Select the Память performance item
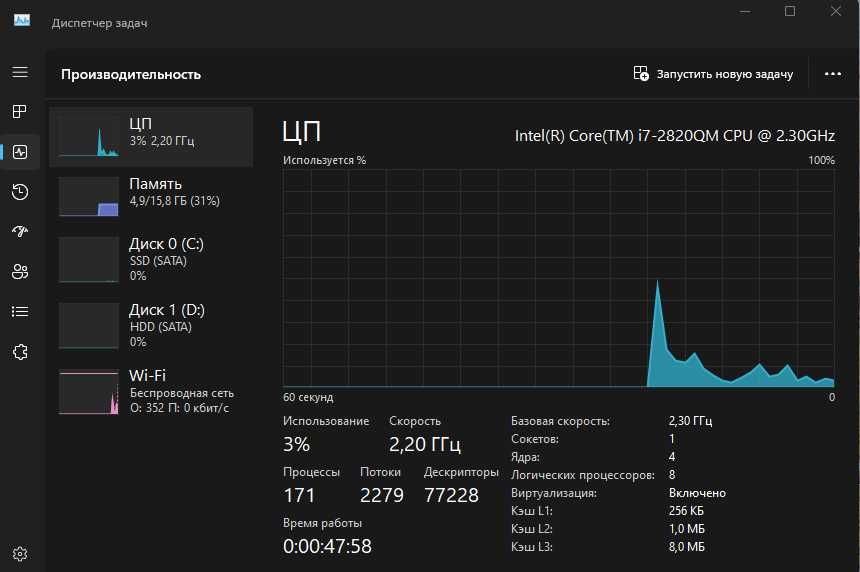Viewport: 860px width, 572px height. point(151,196)
